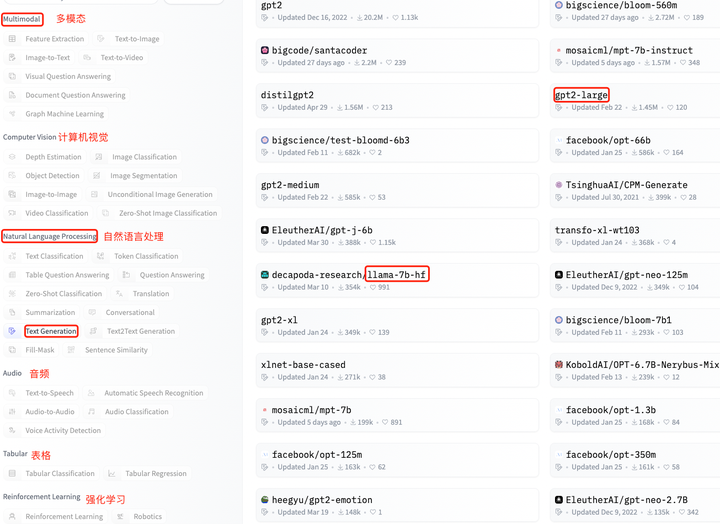Choose the Robotics task filter
The height and width of the screenshot is (524, 720).
[140, 516]
